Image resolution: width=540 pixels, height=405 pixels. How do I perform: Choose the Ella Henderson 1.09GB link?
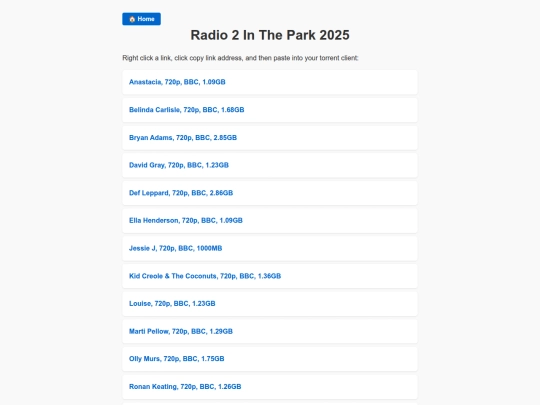186,220
